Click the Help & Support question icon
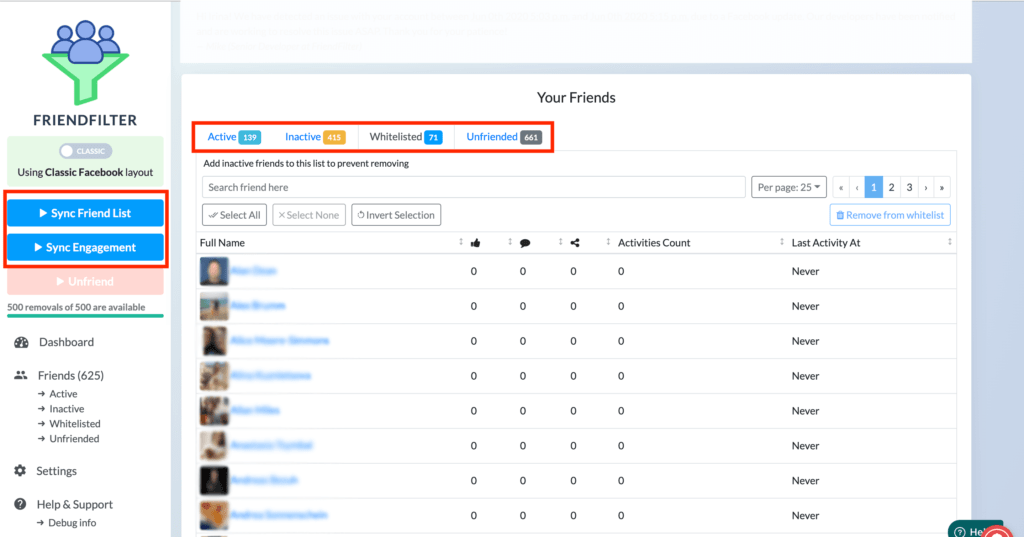Image resolution: width=1024 pixels, height=537 pixels. (x=20, y=505)
